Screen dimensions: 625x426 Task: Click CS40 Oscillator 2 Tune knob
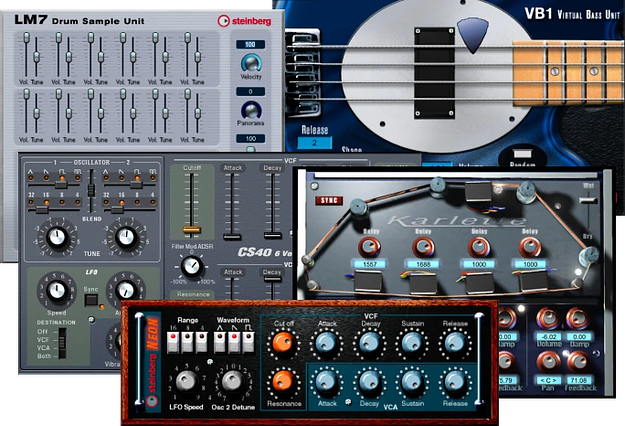[x=126, y=237]
